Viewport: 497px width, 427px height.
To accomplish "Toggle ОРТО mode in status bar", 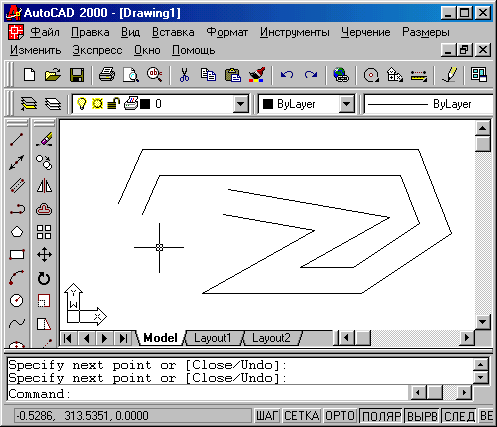I will tap(340, 416).
